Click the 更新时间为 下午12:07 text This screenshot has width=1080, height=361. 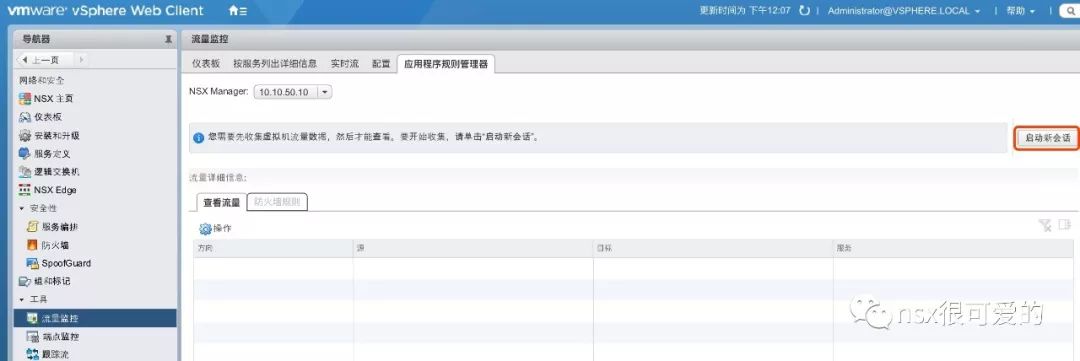coord(745,11)
